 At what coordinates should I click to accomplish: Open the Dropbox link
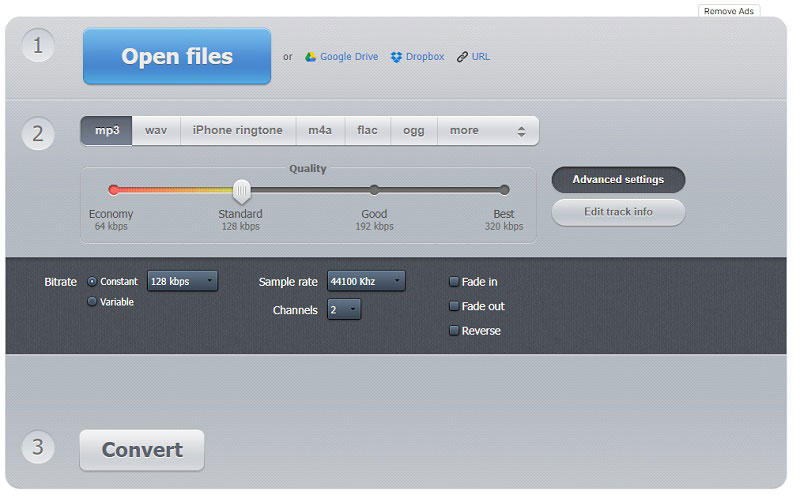425,57
